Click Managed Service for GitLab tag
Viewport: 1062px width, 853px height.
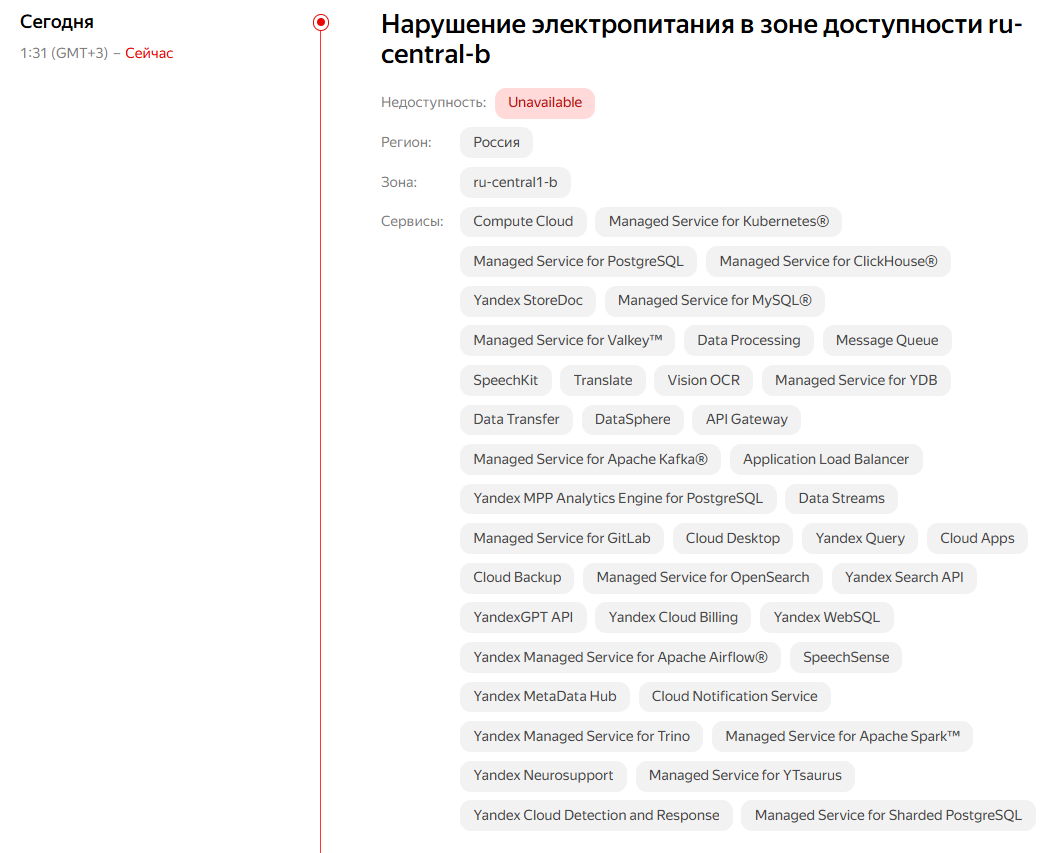562,539
